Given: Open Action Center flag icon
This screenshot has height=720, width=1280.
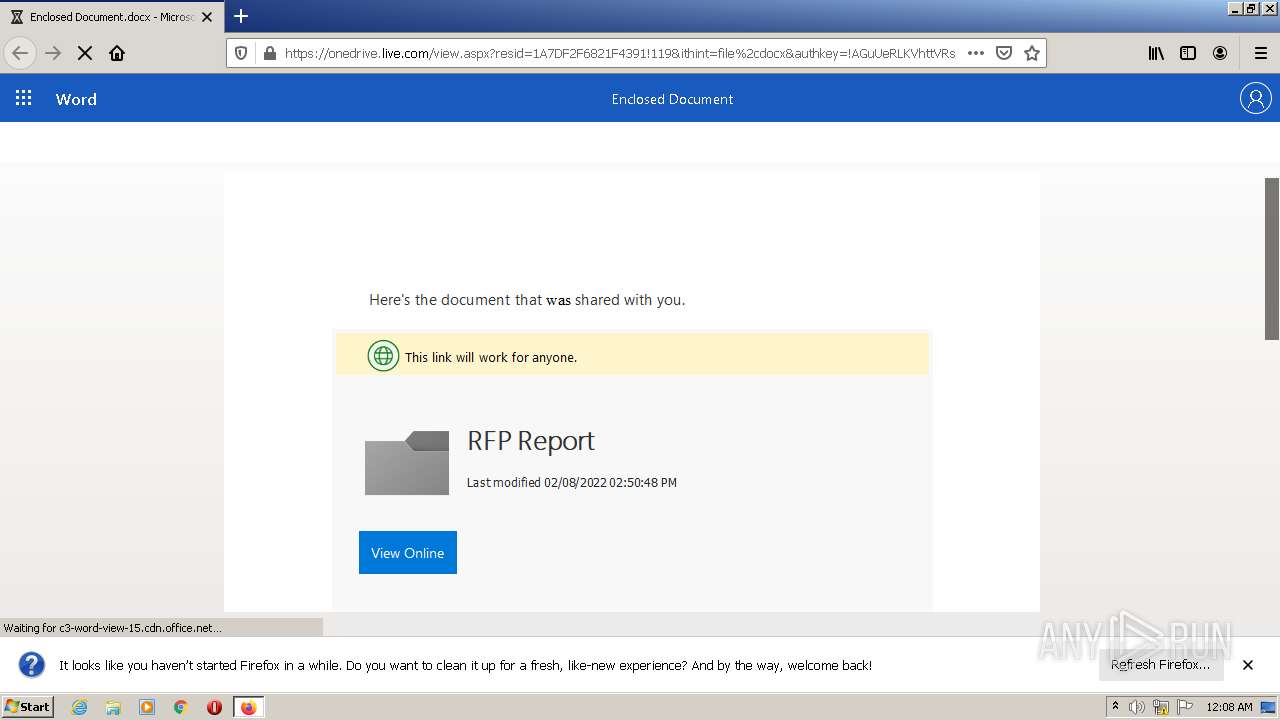Looking at the screenshot, I should (x=1185, y=707).
